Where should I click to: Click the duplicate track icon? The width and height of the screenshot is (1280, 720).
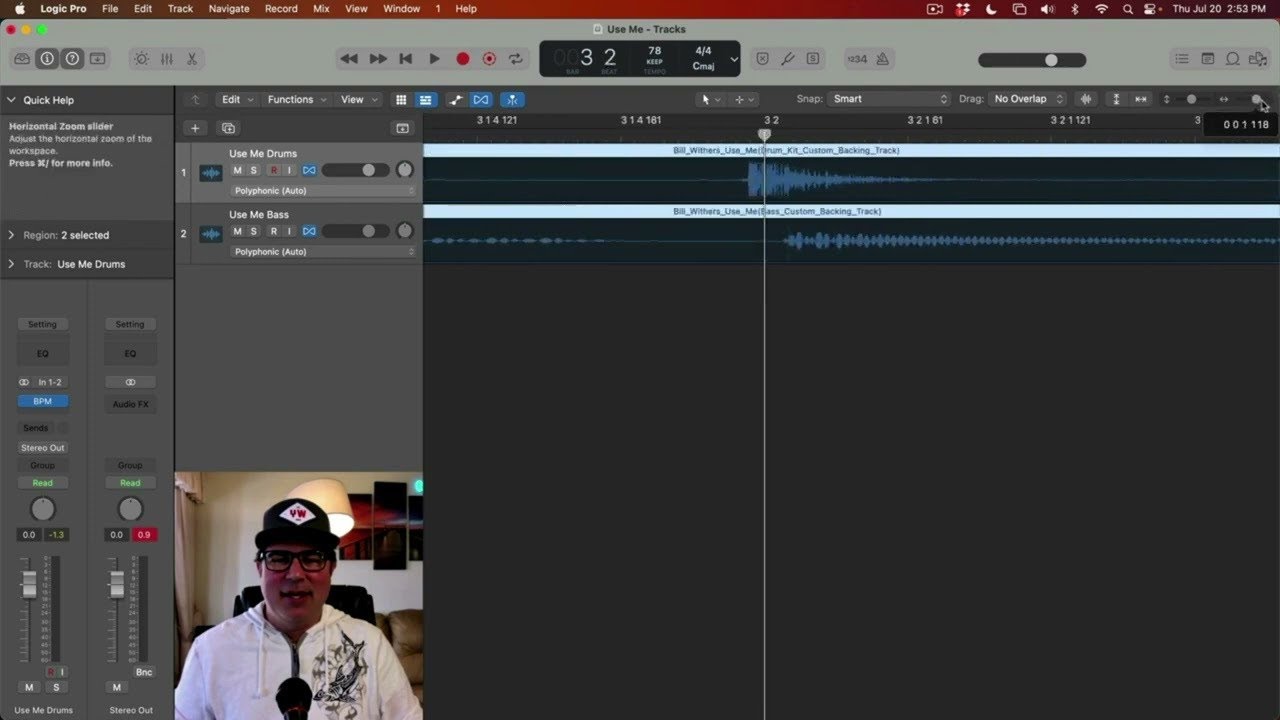[x=228, y=128]
